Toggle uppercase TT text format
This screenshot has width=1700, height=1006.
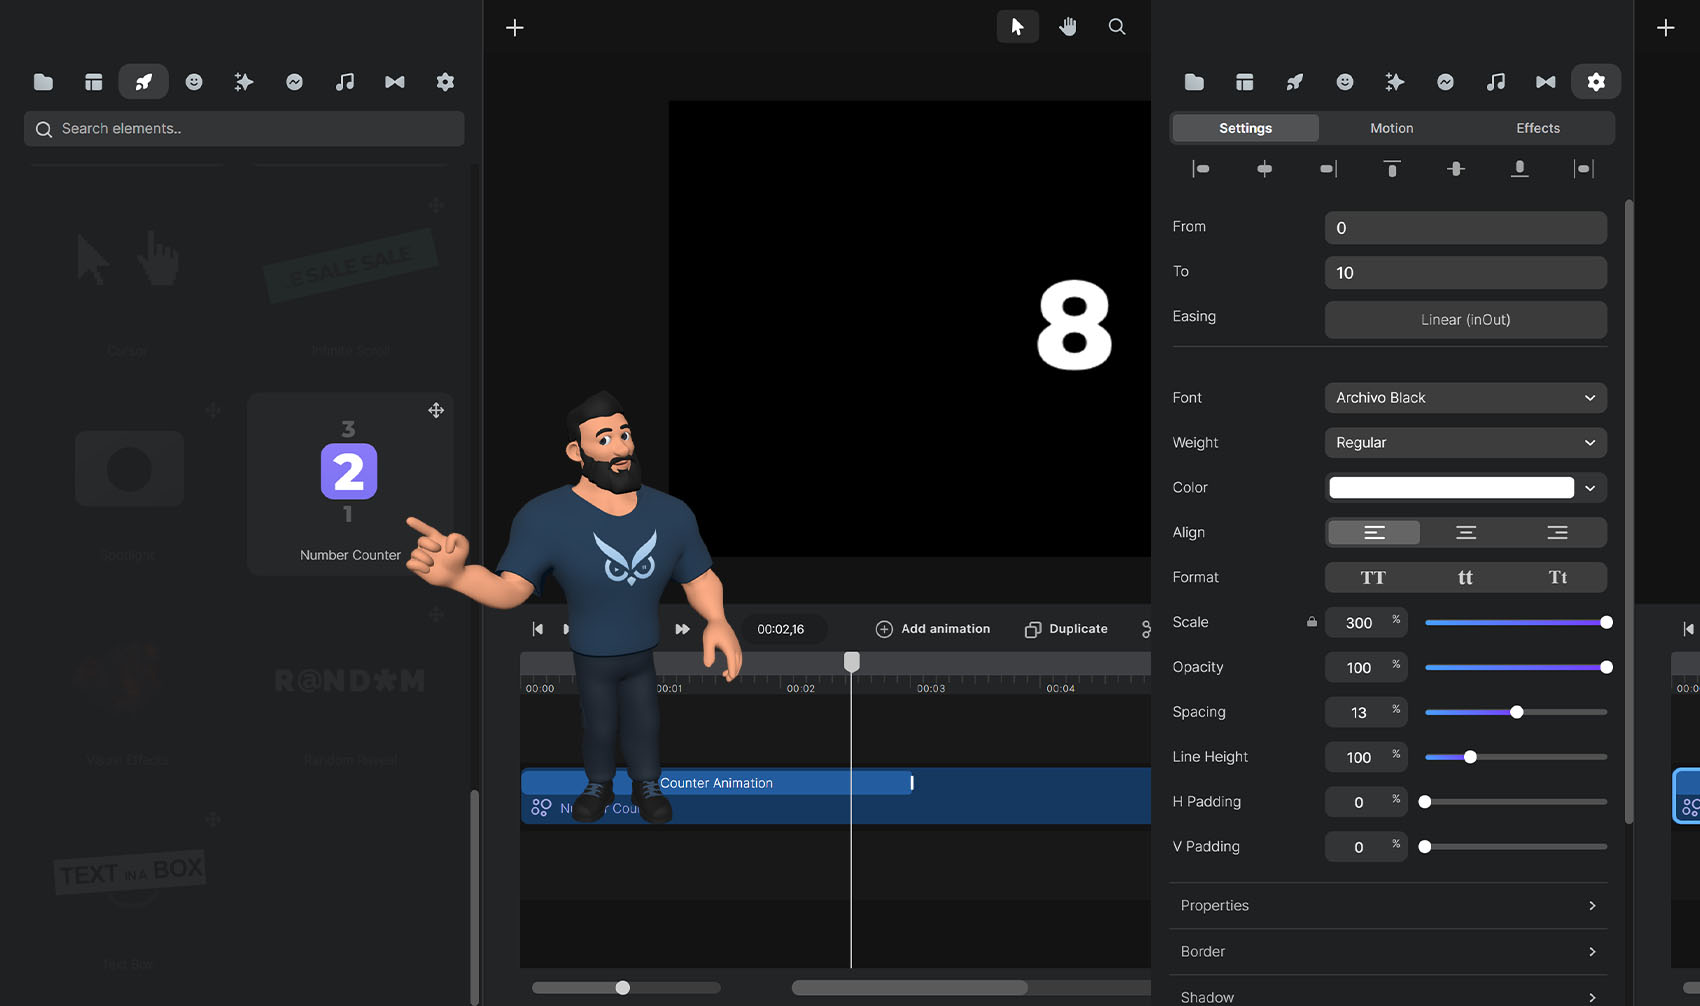[1373, 577]
